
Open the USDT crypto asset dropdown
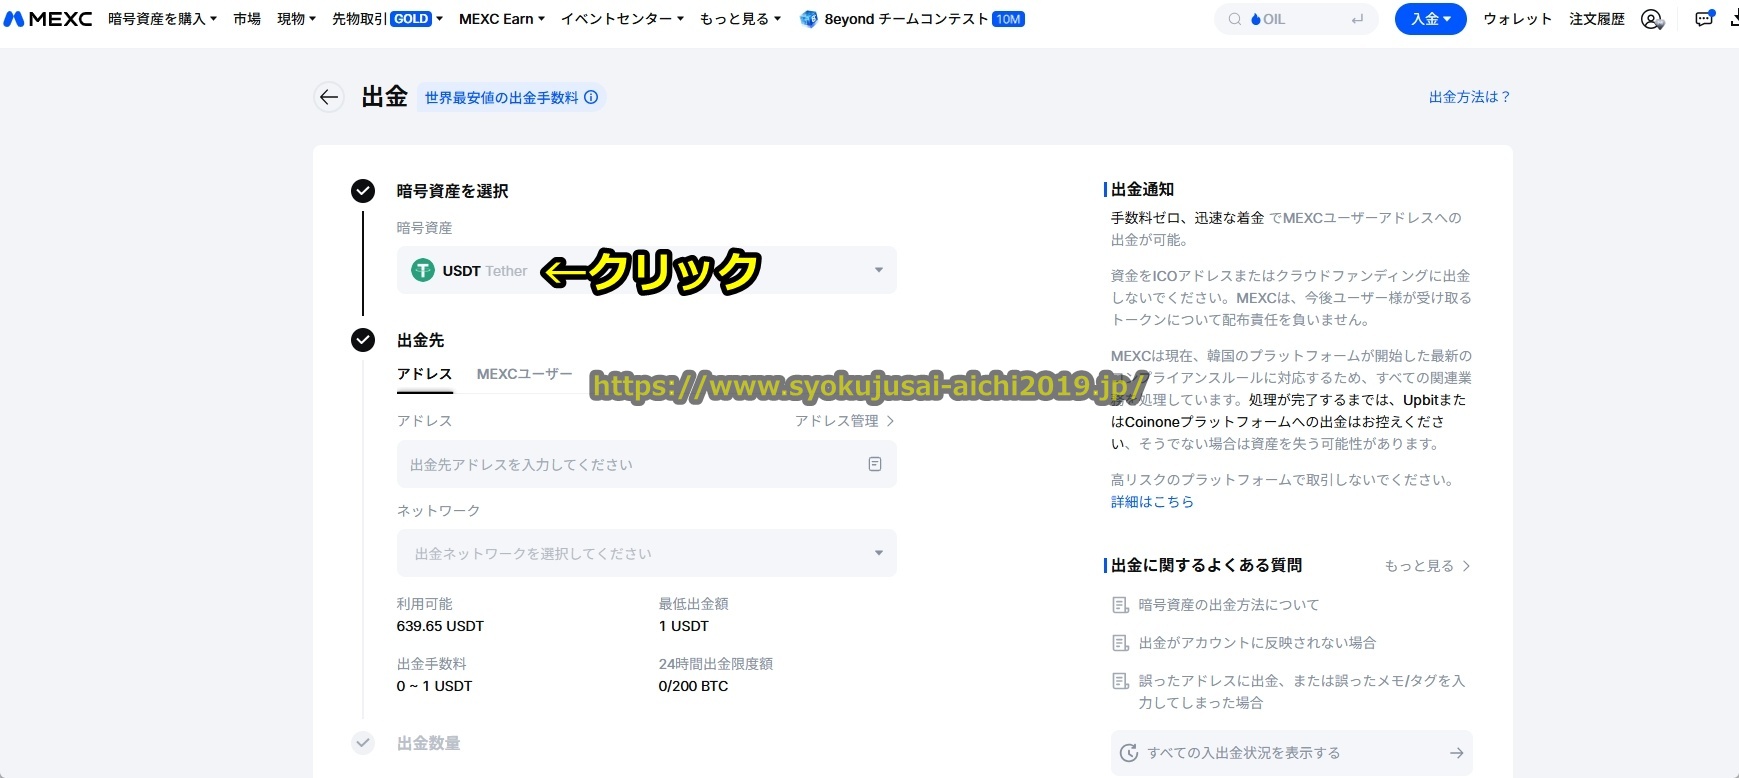[x=647, y=270]
